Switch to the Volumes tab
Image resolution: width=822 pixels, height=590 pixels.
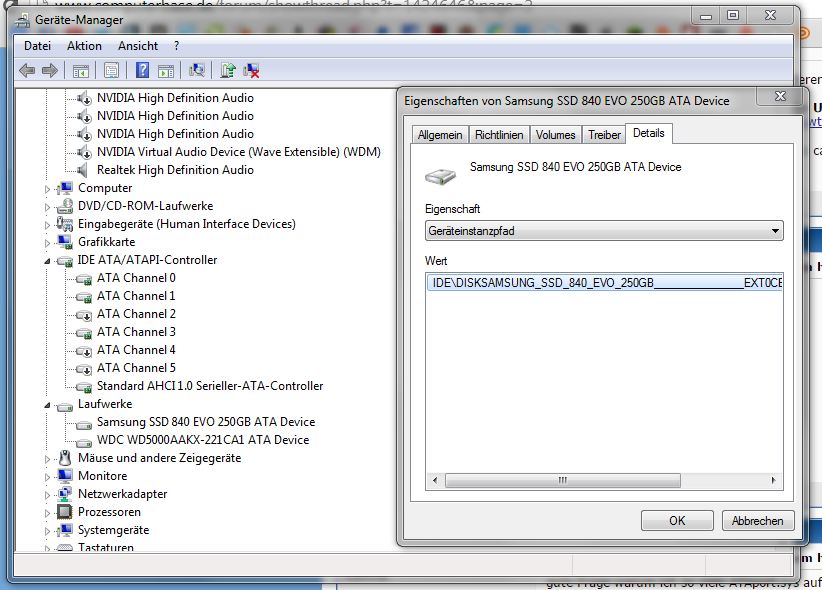click(556, 135)
